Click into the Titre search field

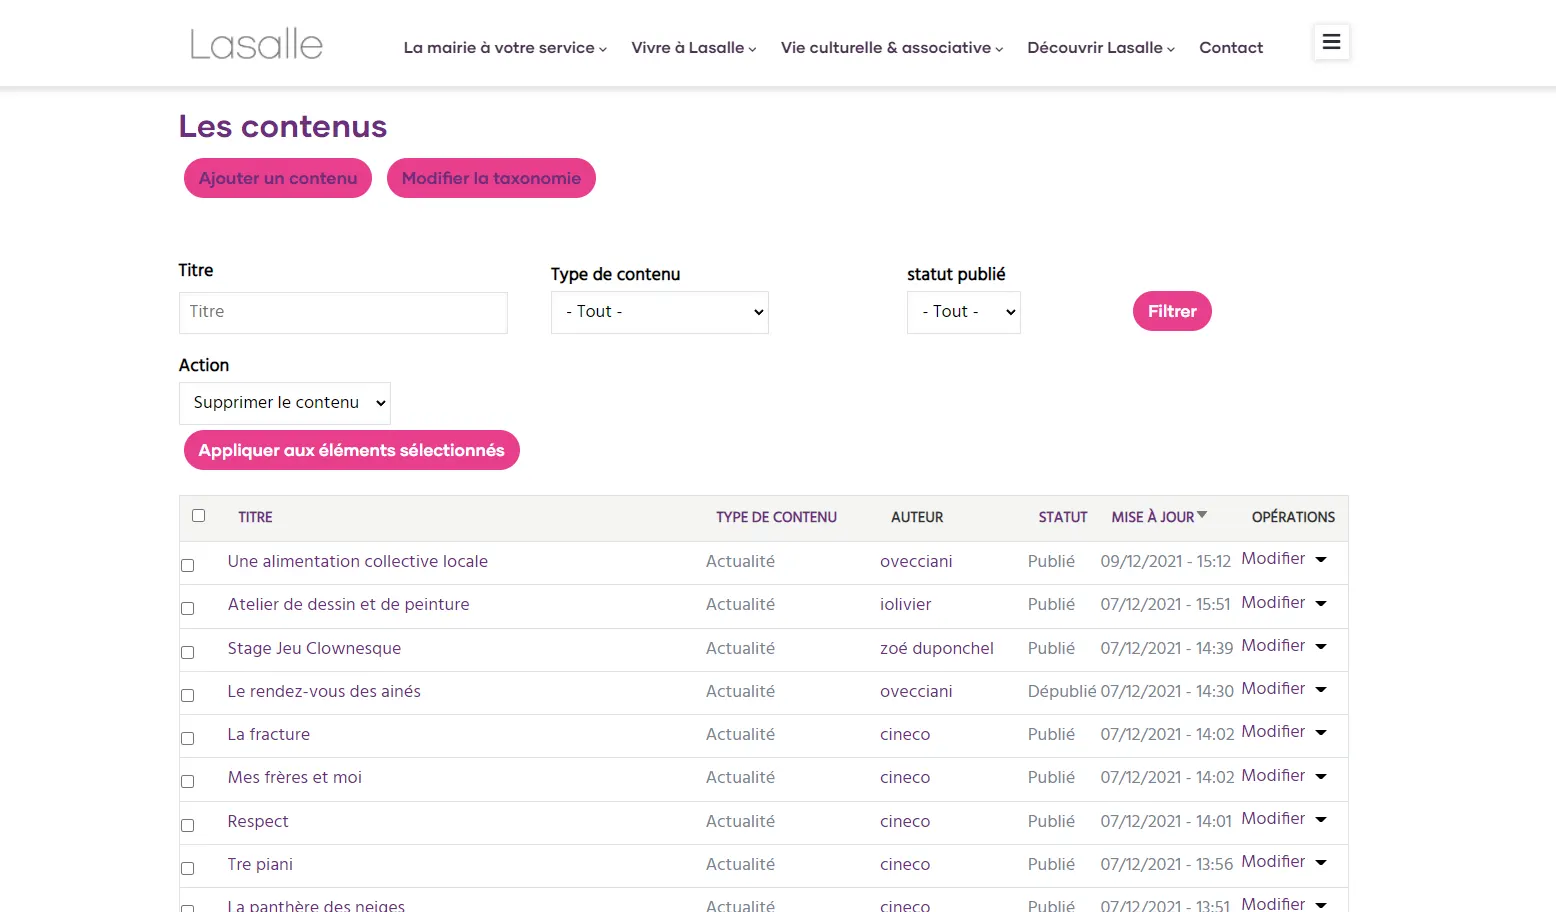pos(343,313)
